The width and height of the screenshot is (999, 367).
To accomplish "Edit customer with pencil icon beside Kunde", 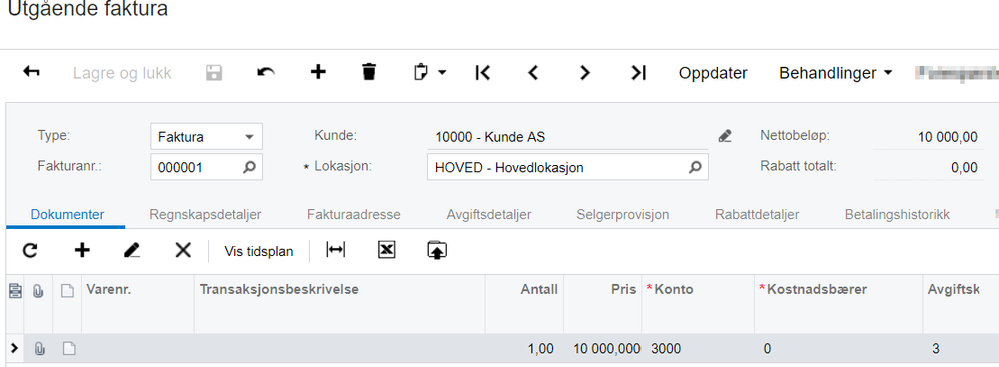I will 725,136.
